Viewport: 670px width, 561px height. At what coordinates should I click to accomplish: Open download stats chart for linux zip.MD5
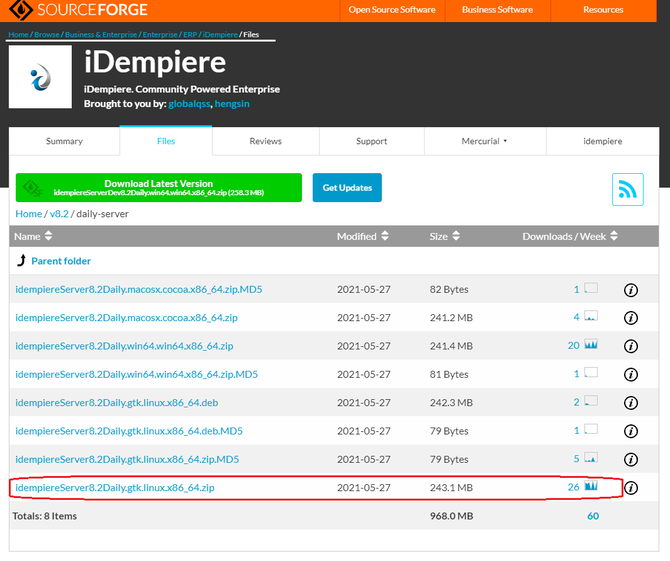click(591, 457)
